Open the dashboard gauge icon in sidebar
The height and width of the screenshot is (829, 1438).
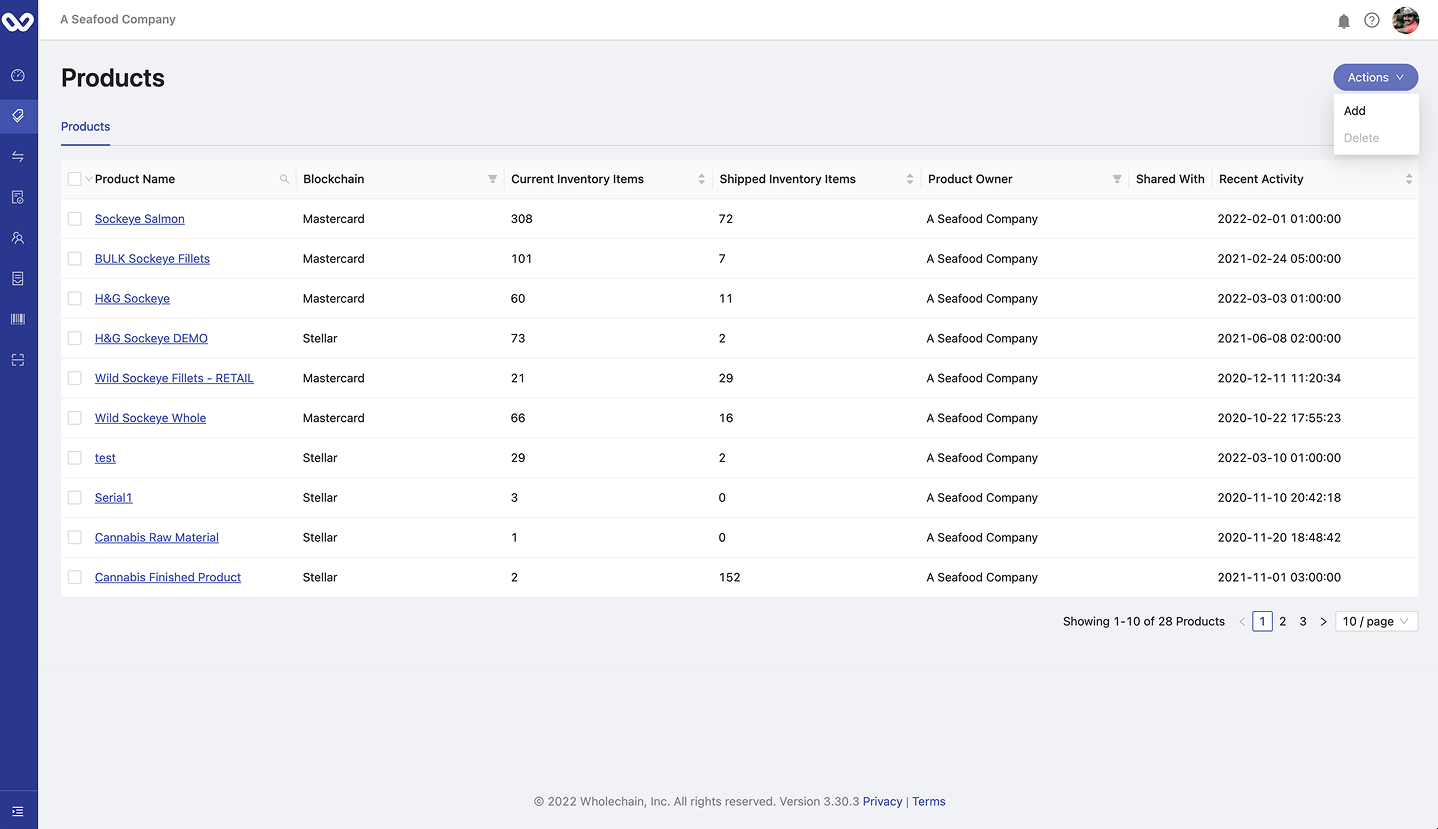point(18,75)
